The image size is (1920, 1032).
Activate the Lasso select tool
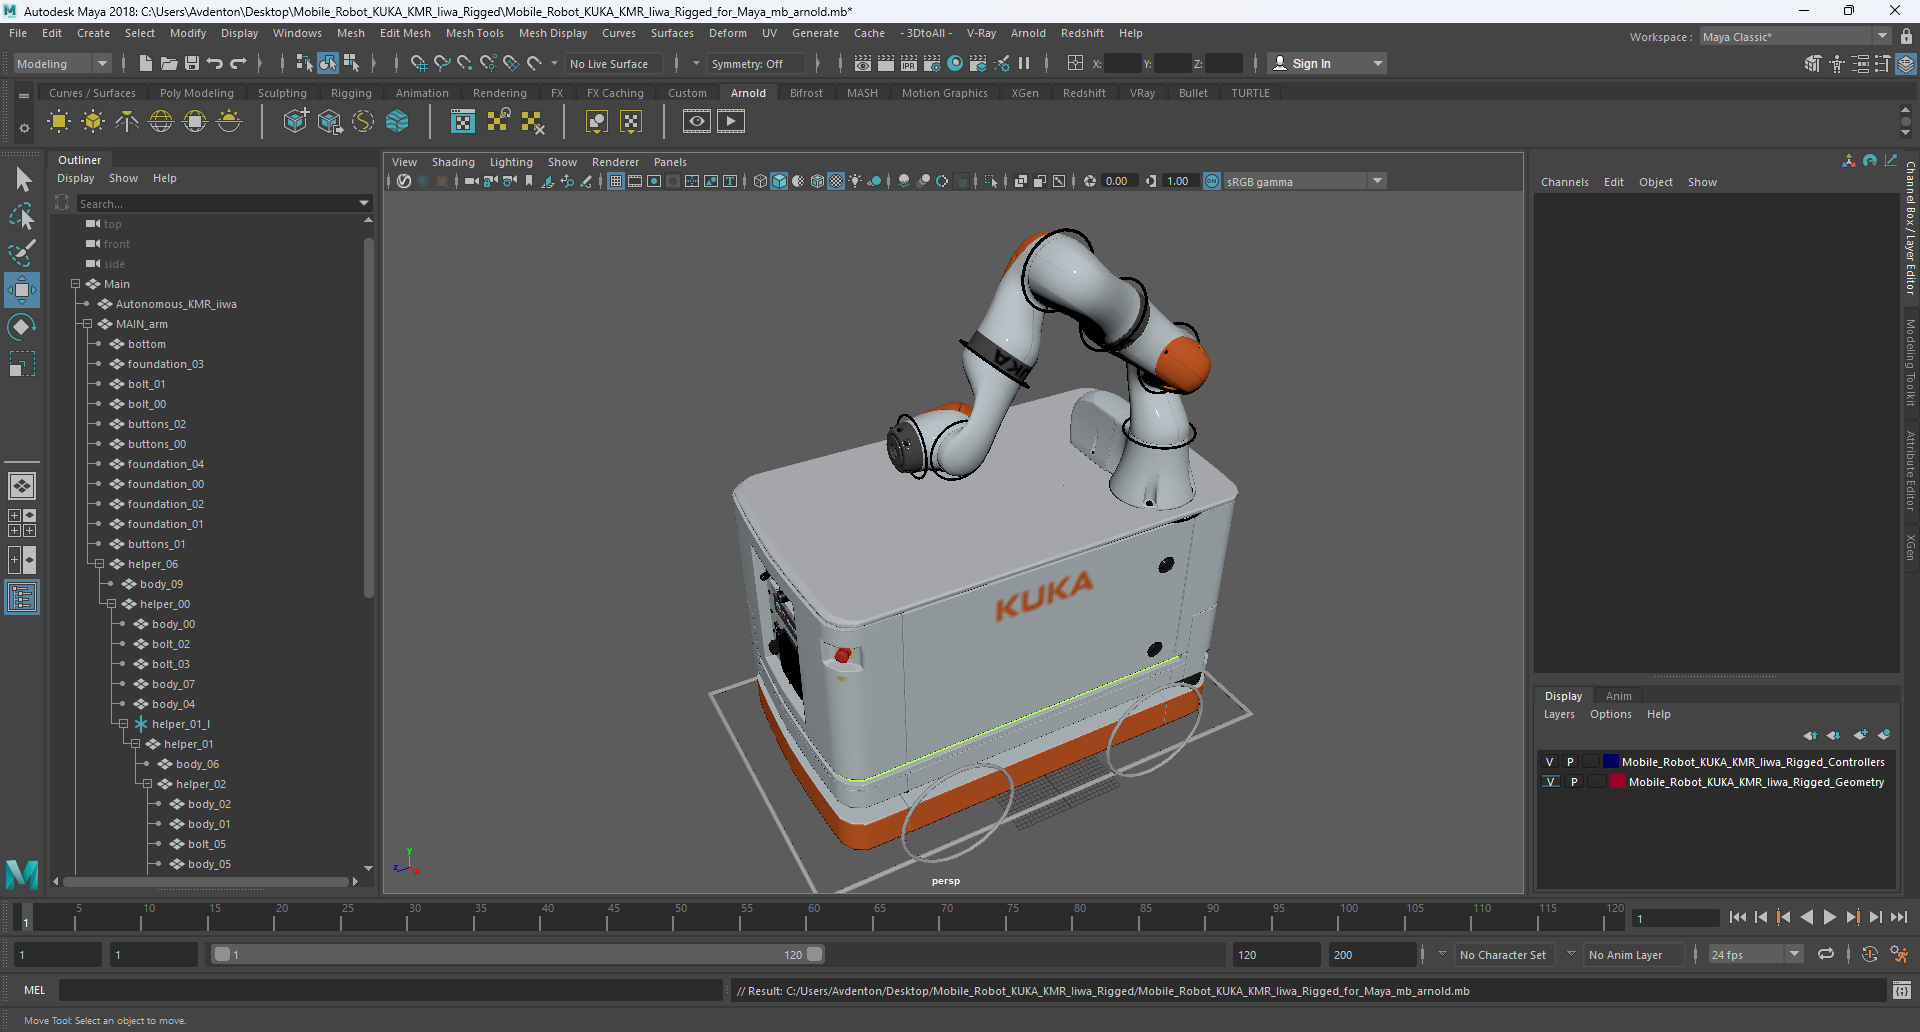22,217
